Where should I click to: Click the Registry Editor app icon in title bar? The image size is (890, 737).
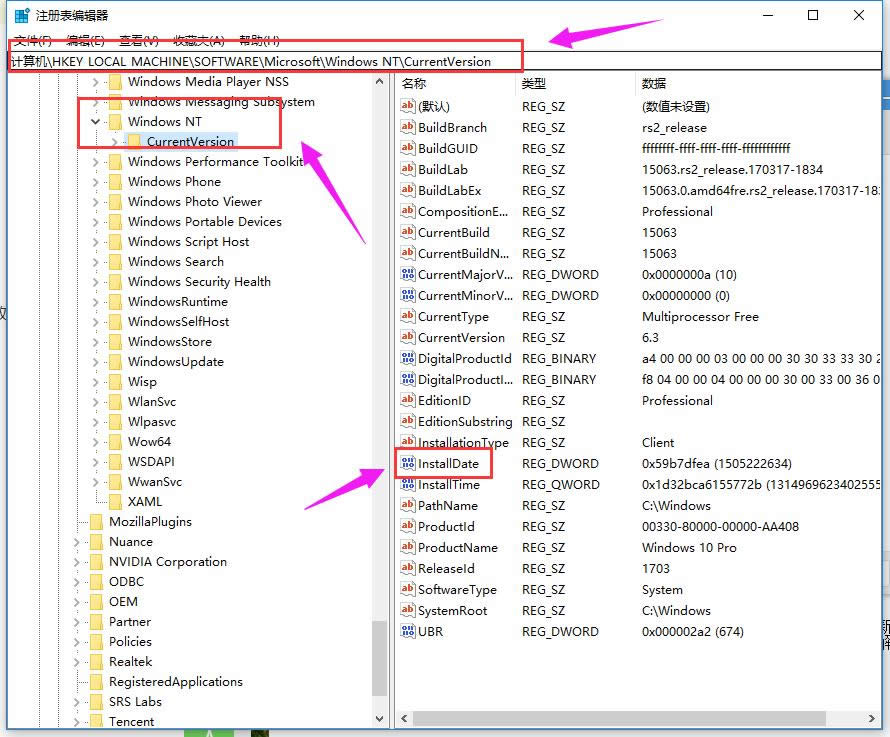click(x=21, y=15)
